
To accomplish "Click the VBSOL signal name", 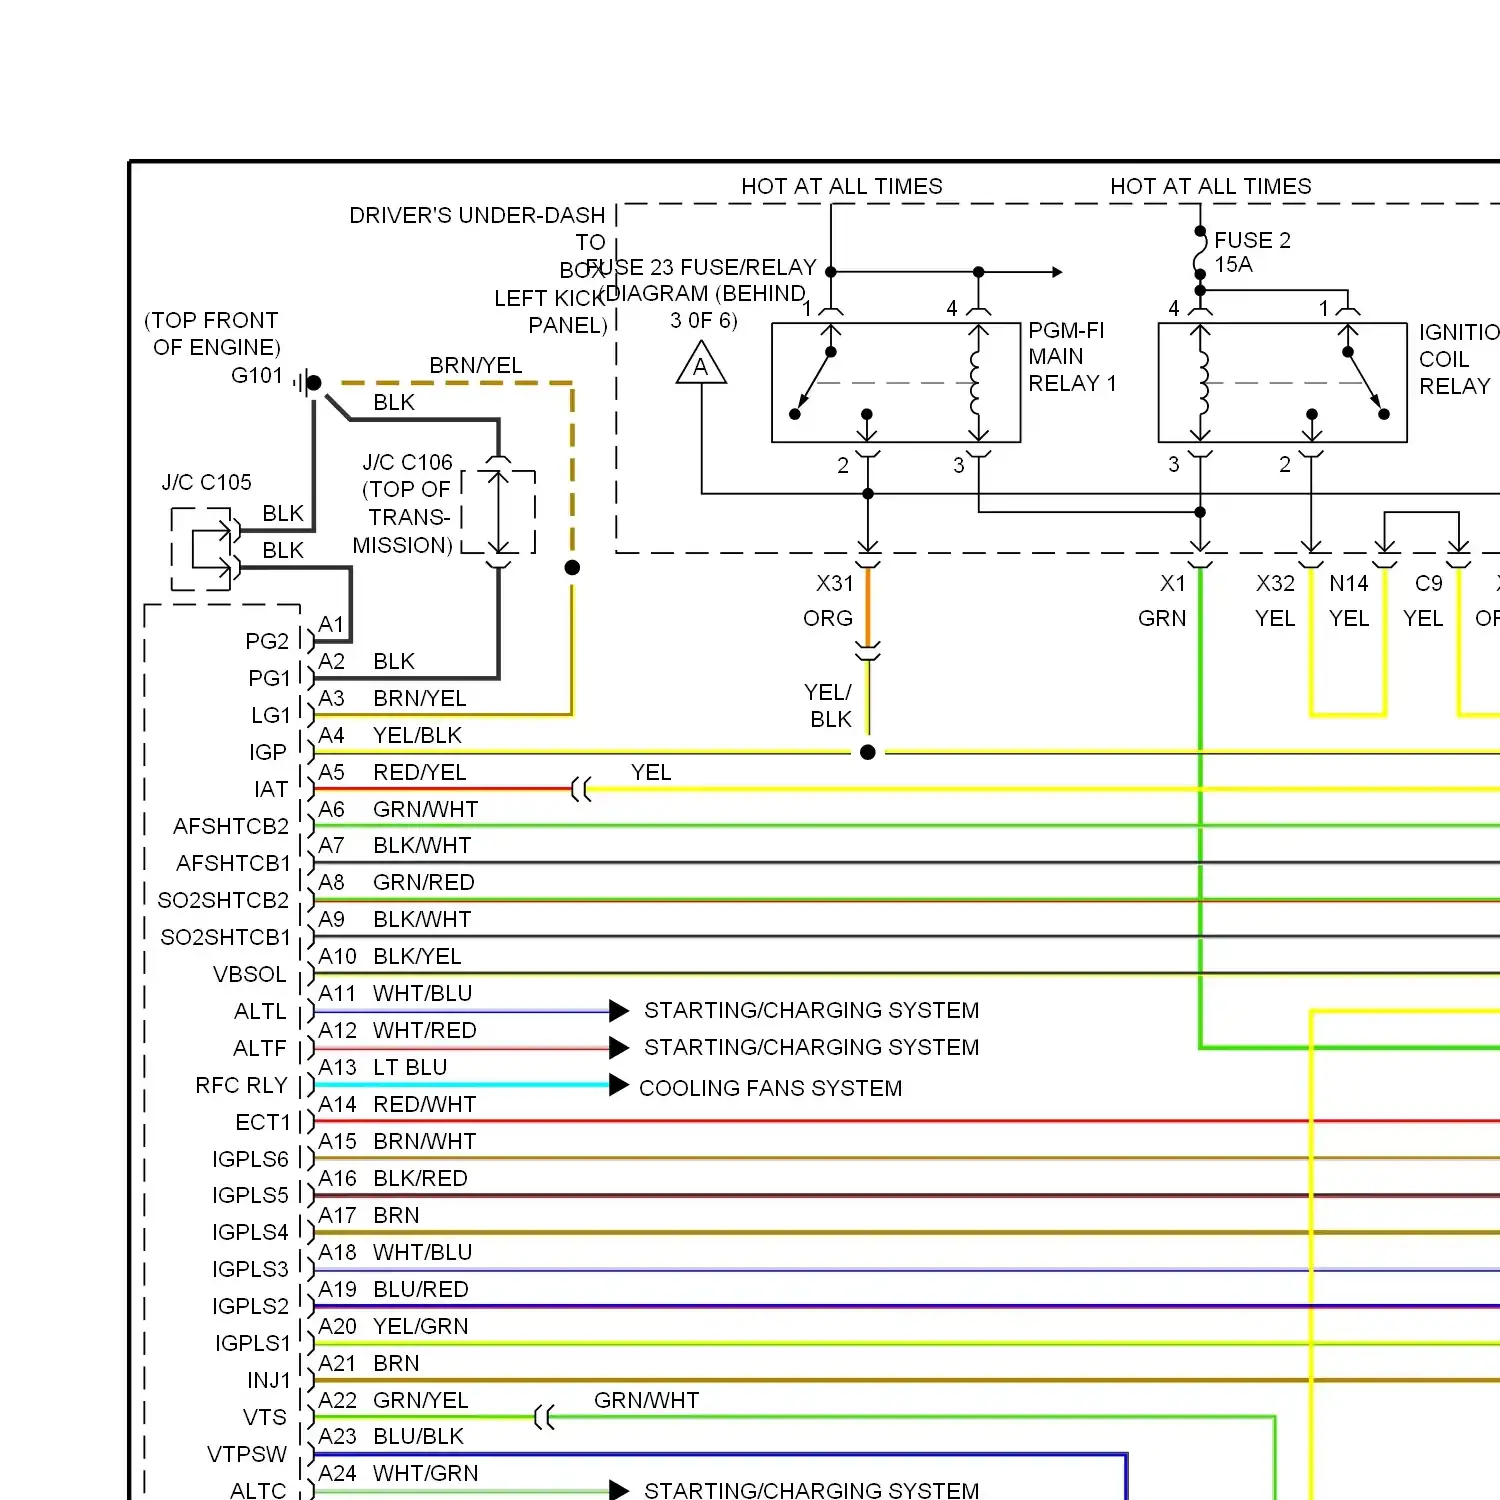I will 250,974.
